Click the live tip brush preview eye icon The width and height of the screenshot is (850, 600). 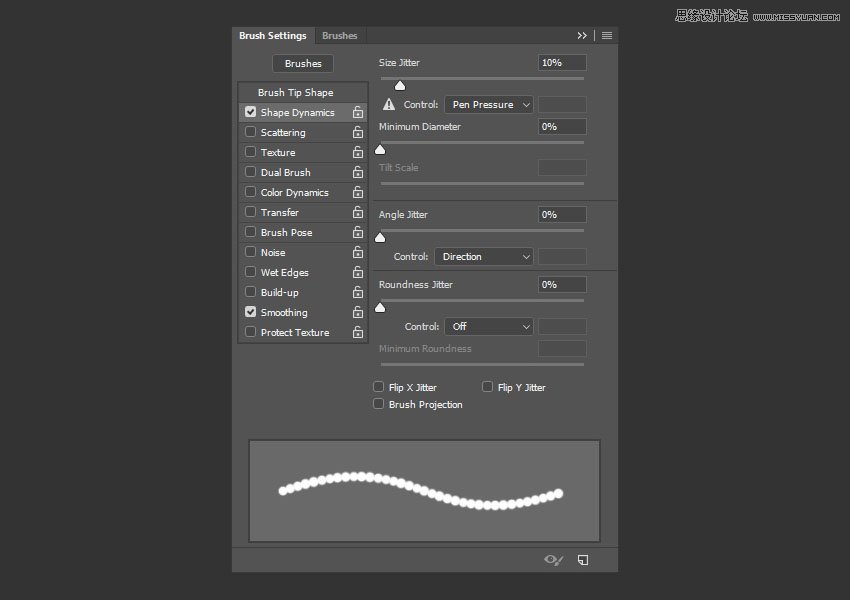[x=554, y=560]
